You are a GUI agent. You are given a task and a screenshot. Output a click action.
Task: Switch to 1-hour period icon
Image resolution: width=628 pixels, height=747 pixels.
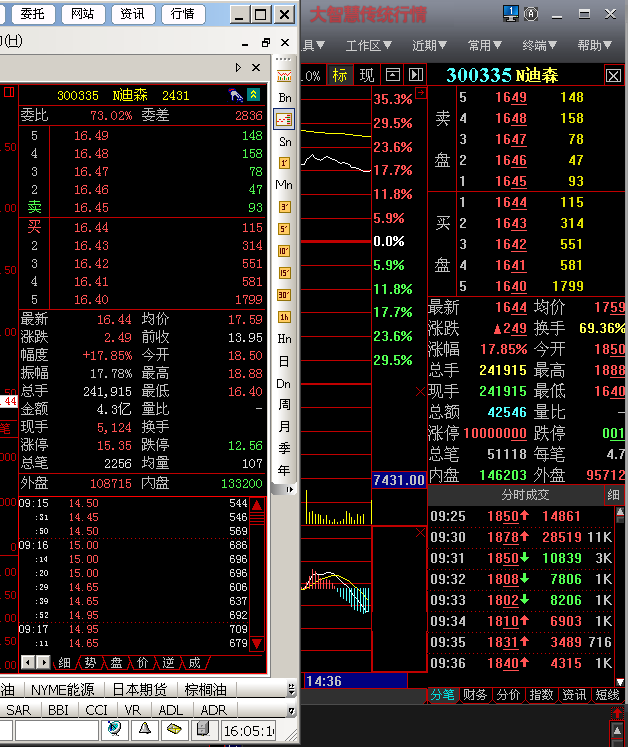pos(284,317)
